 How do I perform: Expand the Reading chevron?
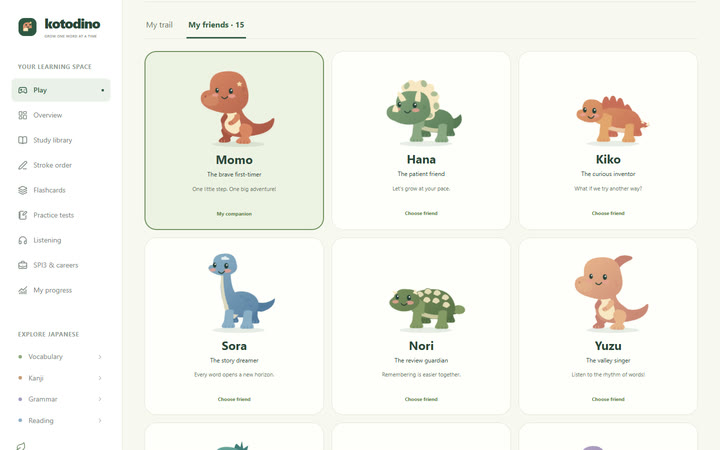100,421
